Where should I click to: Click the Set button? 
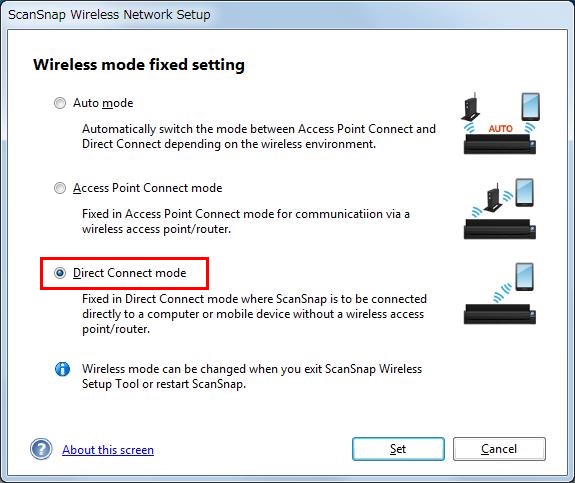[398, 449]
